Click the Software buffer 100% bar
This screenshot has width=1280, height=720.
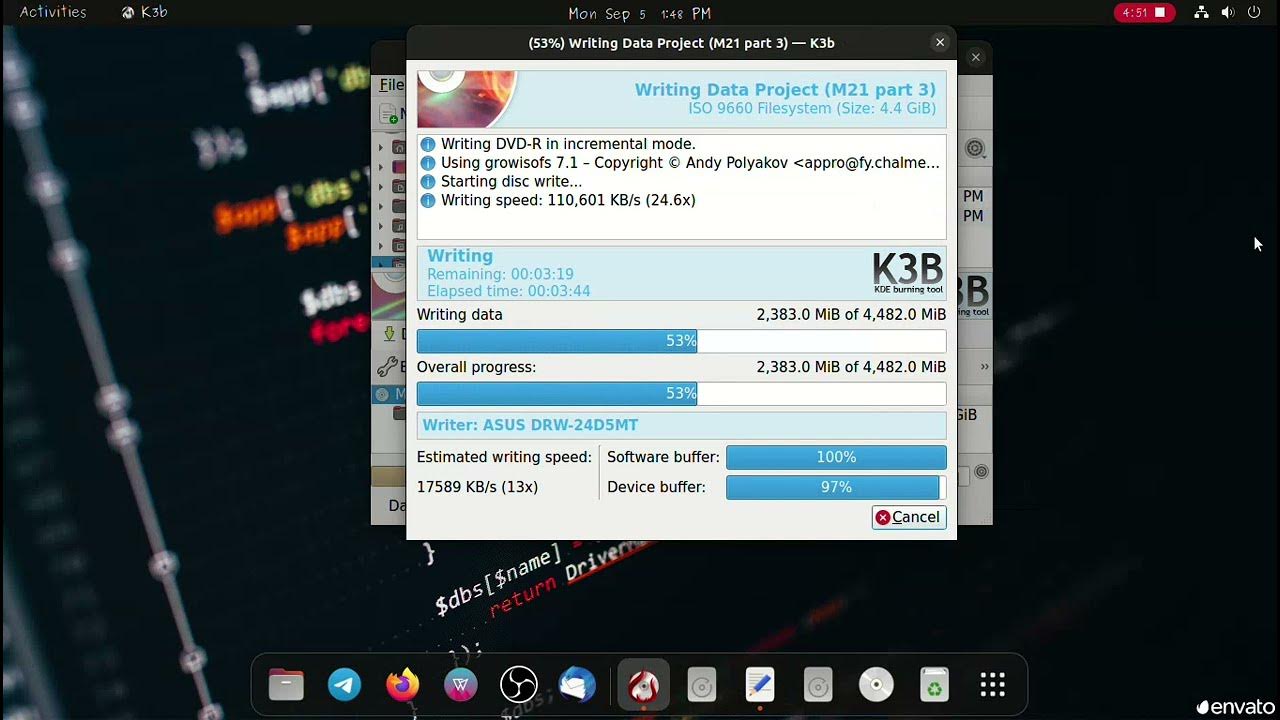click(x=836, y=457)
